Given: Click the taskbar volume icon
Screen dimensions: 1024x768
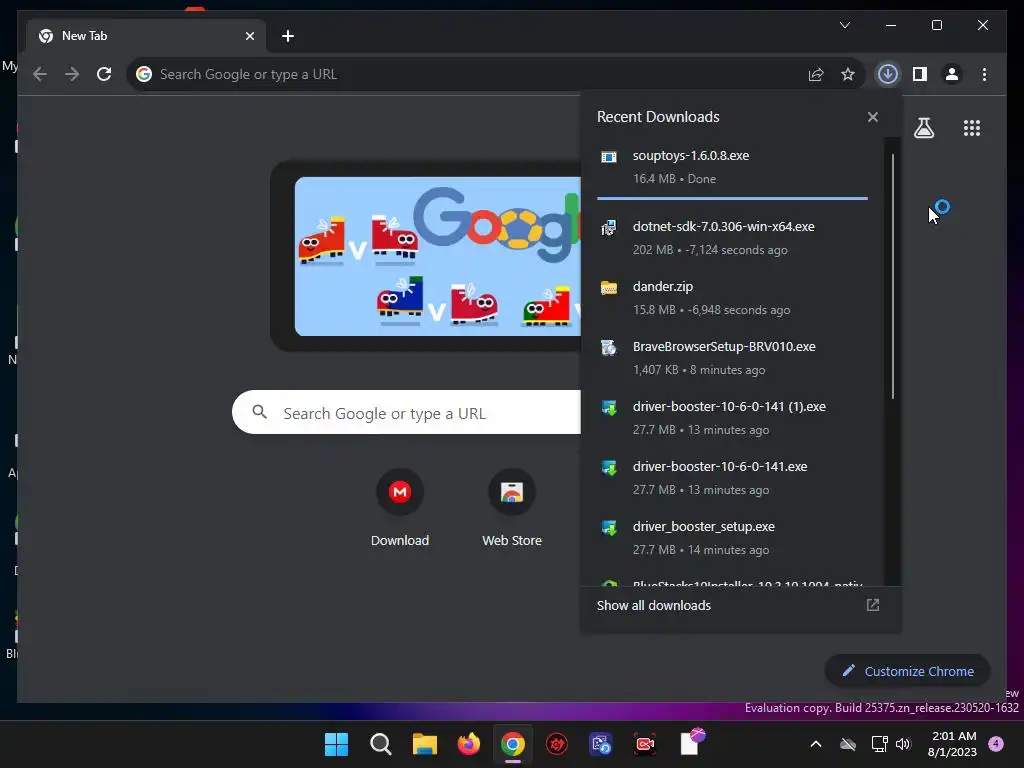Looking at the screenshot, I should (903, 744).
